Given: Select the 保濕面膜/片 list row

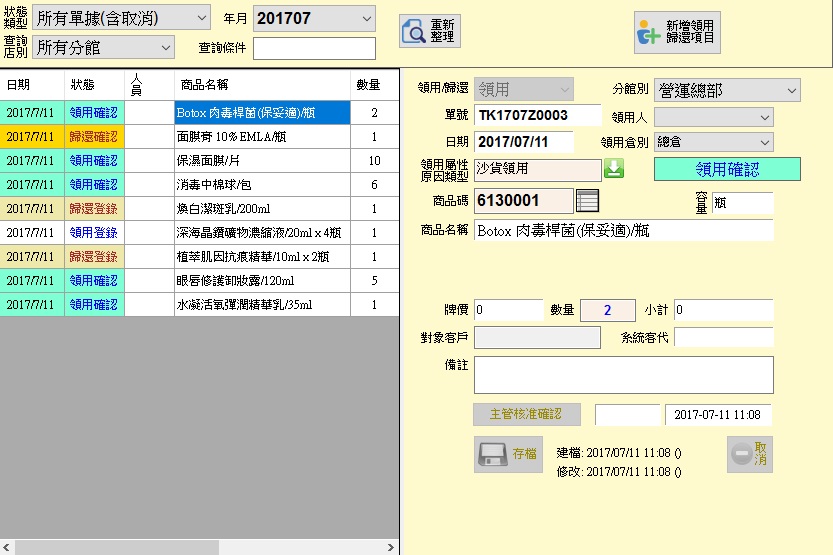Looking at the screenshot, I should click(x=261, y=160).
